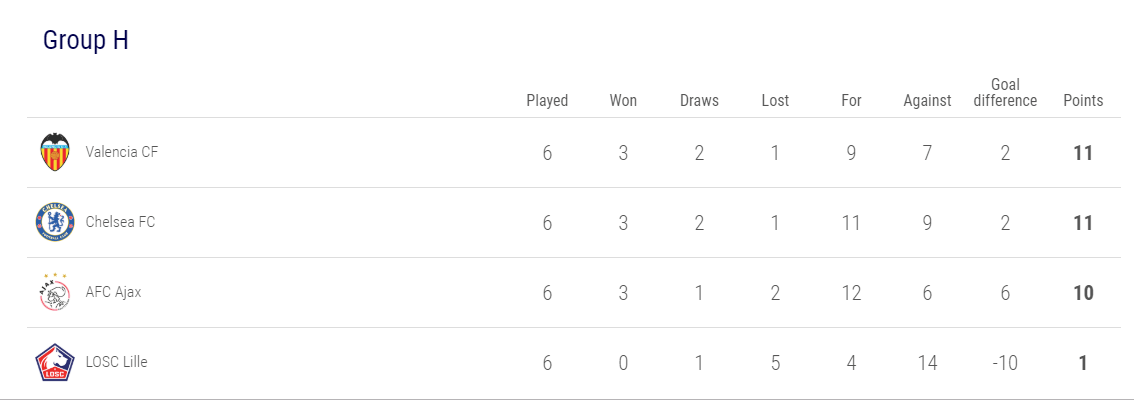
Task: Click the AFC Ajax club logo
Action: pos(54,292)
